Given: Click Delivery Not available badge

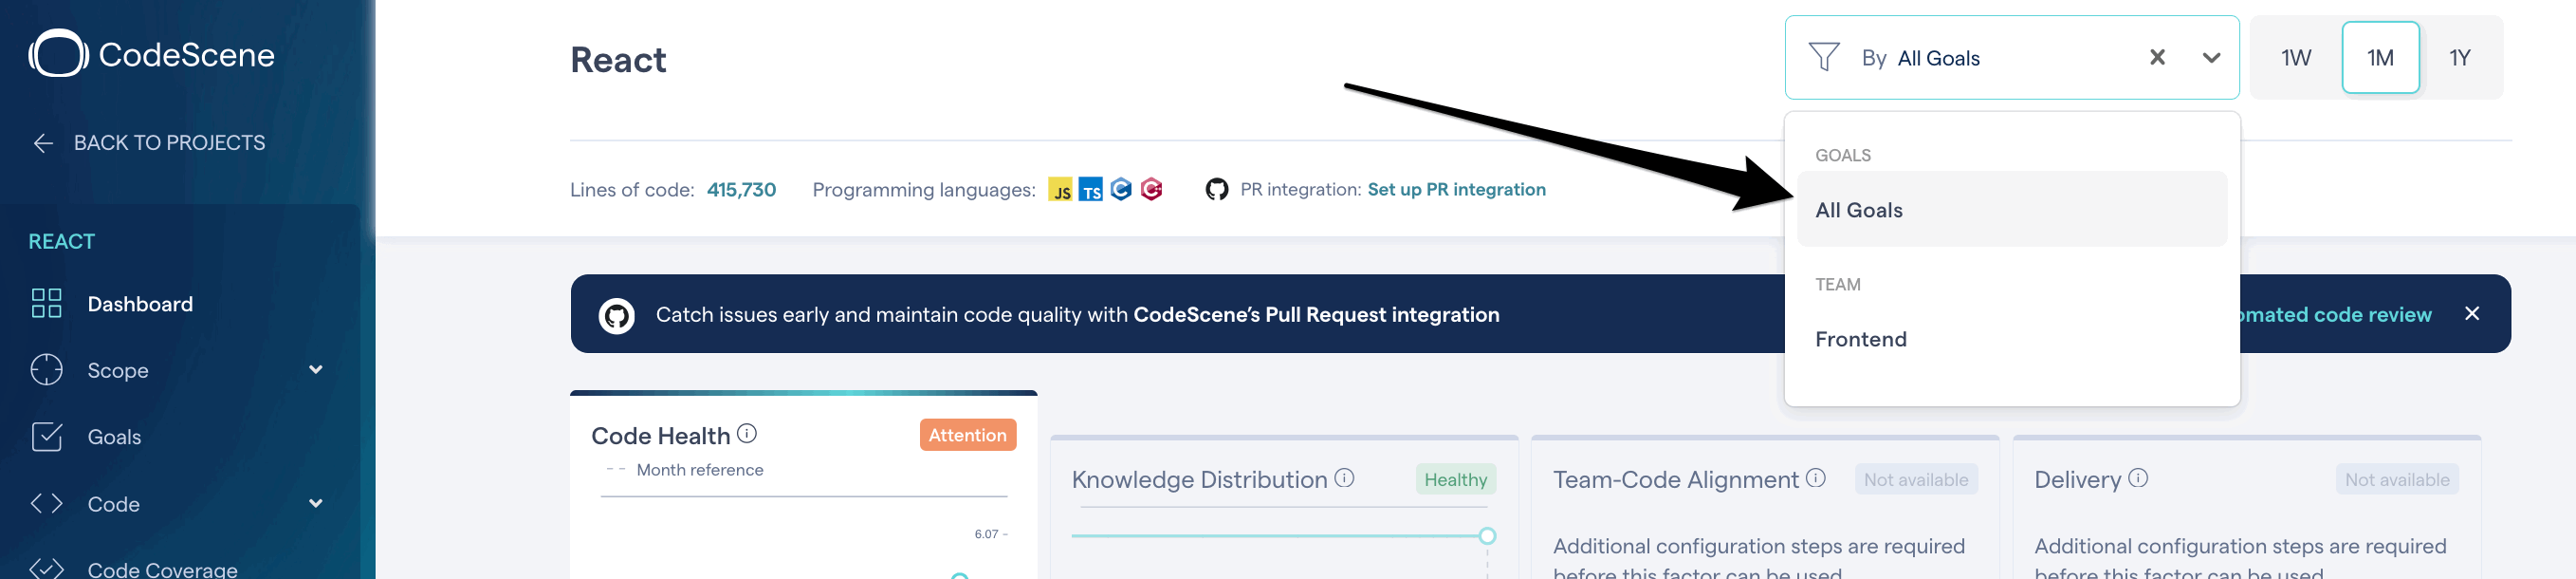Looking at the screenshot, I should (2397, 479).
